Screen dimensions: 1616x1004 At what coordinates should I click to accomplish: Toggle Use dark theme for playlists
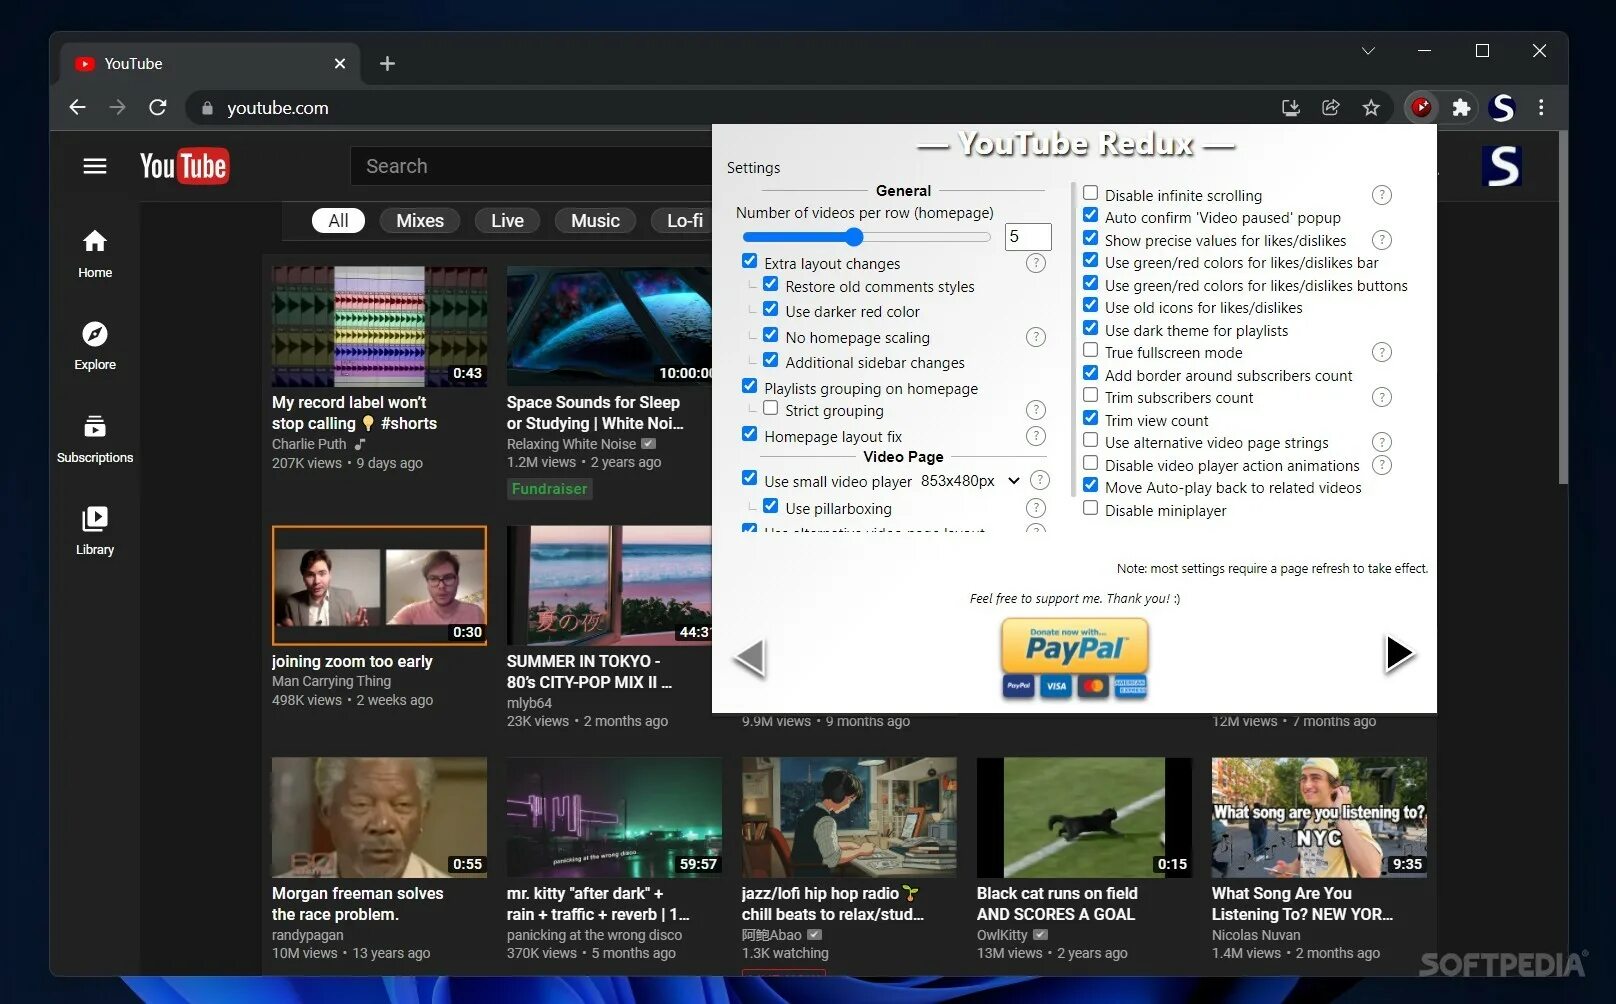point(1090,328)
